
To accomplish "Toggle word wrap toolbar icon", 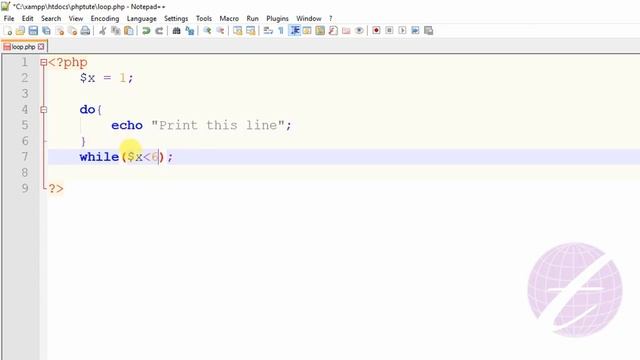I will [268, 31].
